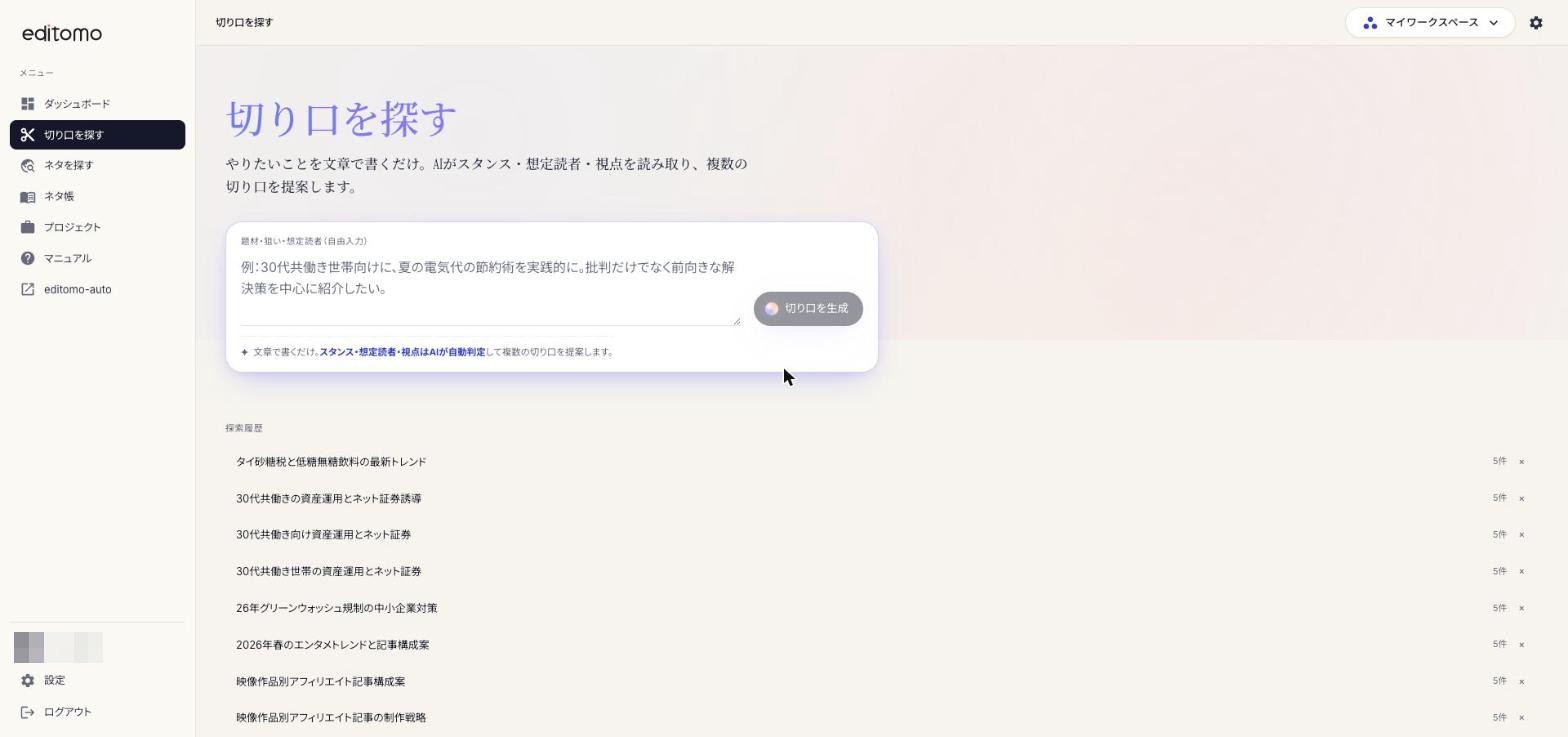Open settings via top-right gear icon
1568x737 pixels.
pyautogui.click(x=1536, y=22)
